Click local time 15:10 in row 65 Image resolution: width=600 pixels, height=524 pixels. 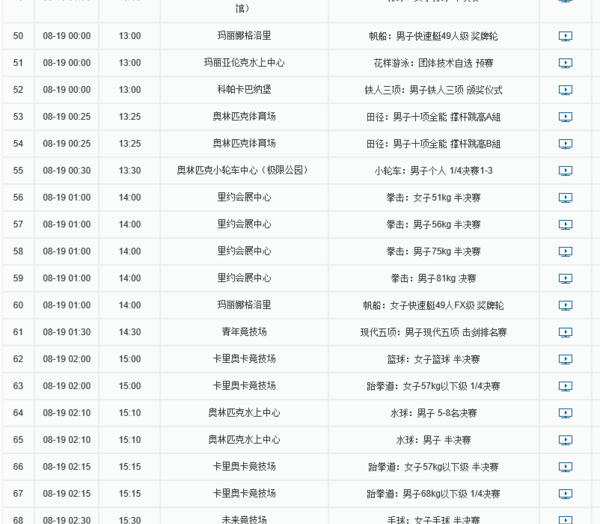coord(130,440)
